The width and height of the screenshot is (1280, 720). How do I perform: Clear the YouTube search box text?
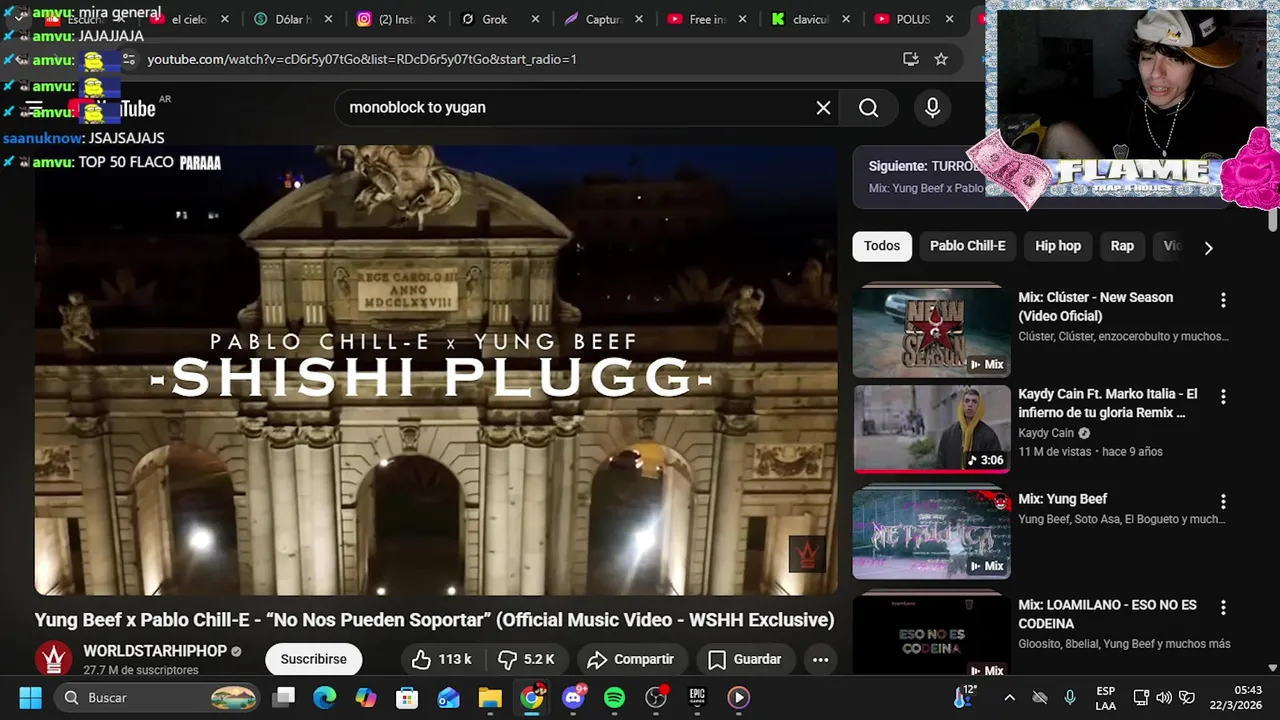coord(823,108)
